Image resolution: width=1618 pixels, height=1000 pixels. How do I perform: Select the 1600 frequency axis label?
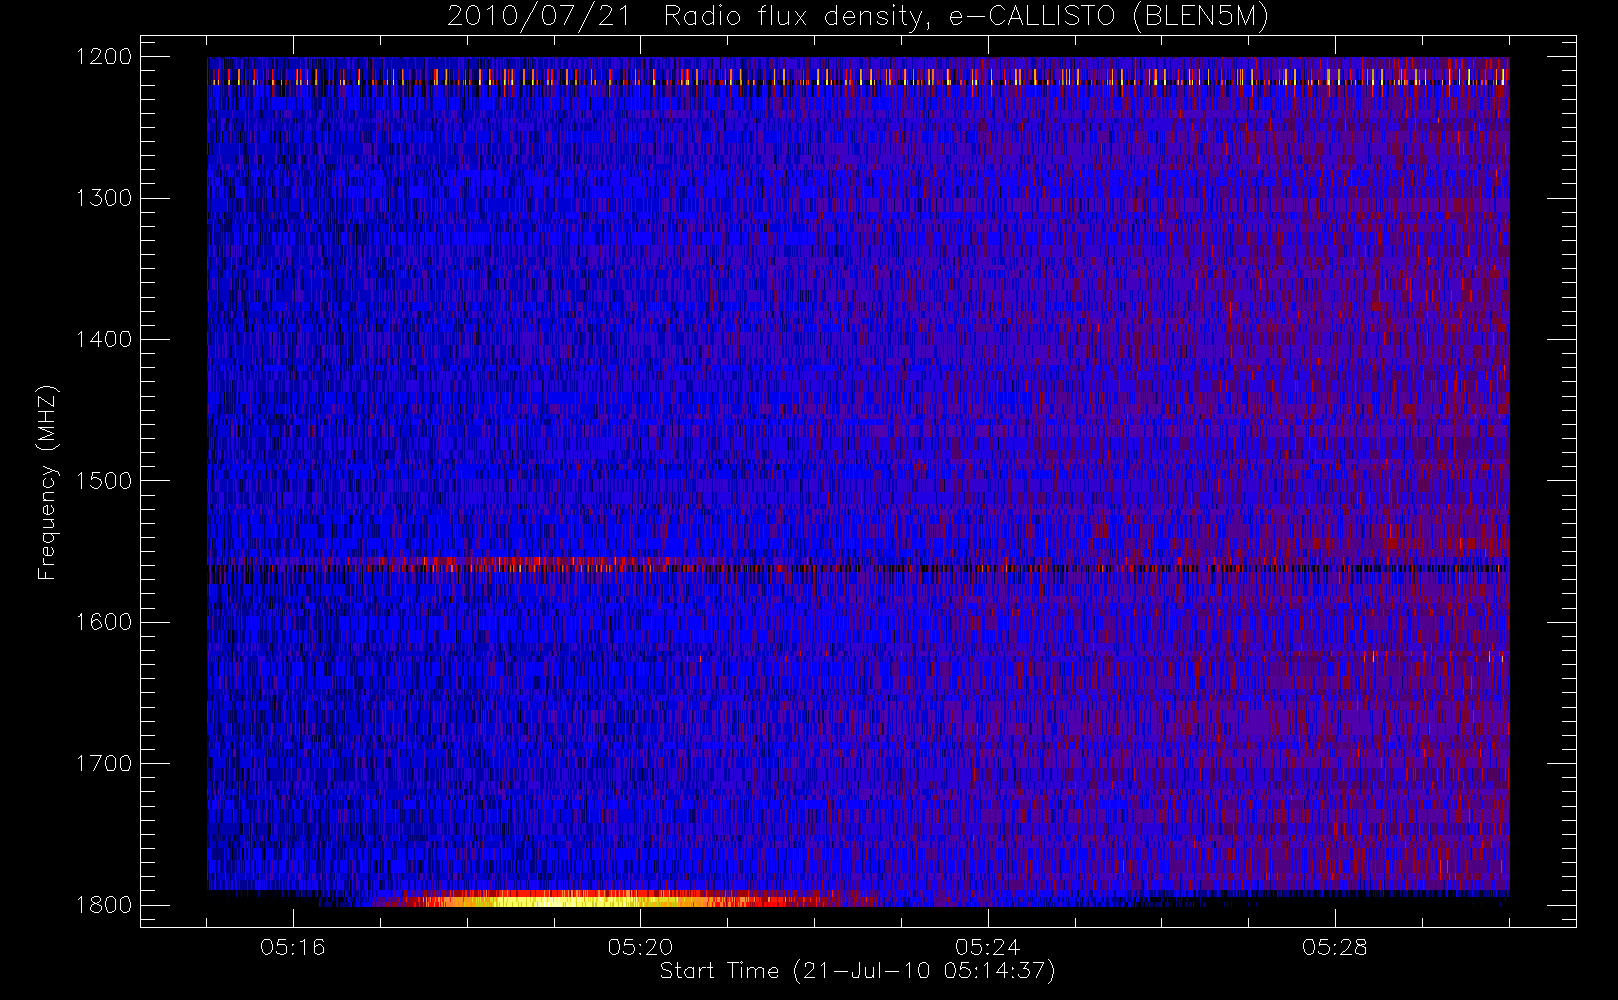click(104, 622)
